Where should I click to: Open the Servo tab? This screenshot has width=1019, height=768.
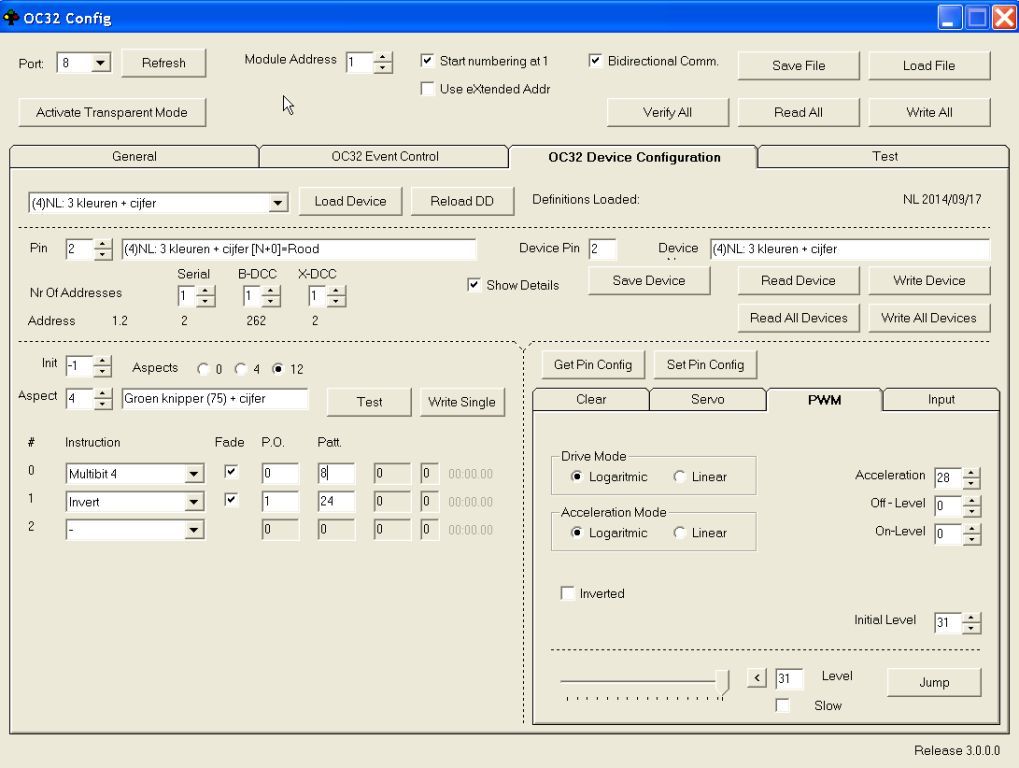point(707,399)
